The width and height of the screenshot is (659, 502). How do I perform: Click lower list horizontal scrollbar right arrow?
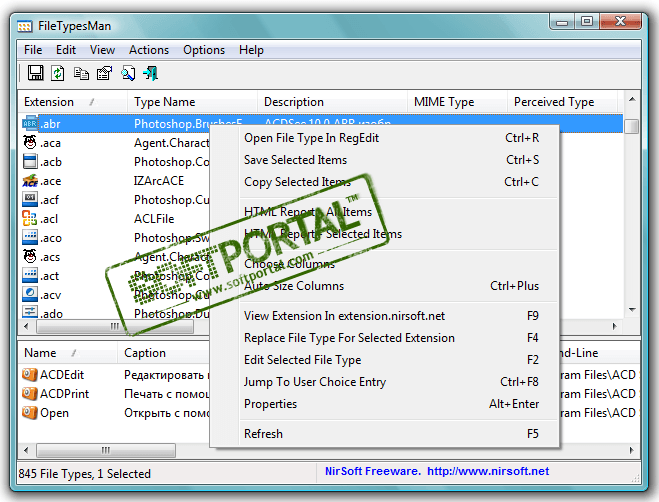tap(631, 450)
